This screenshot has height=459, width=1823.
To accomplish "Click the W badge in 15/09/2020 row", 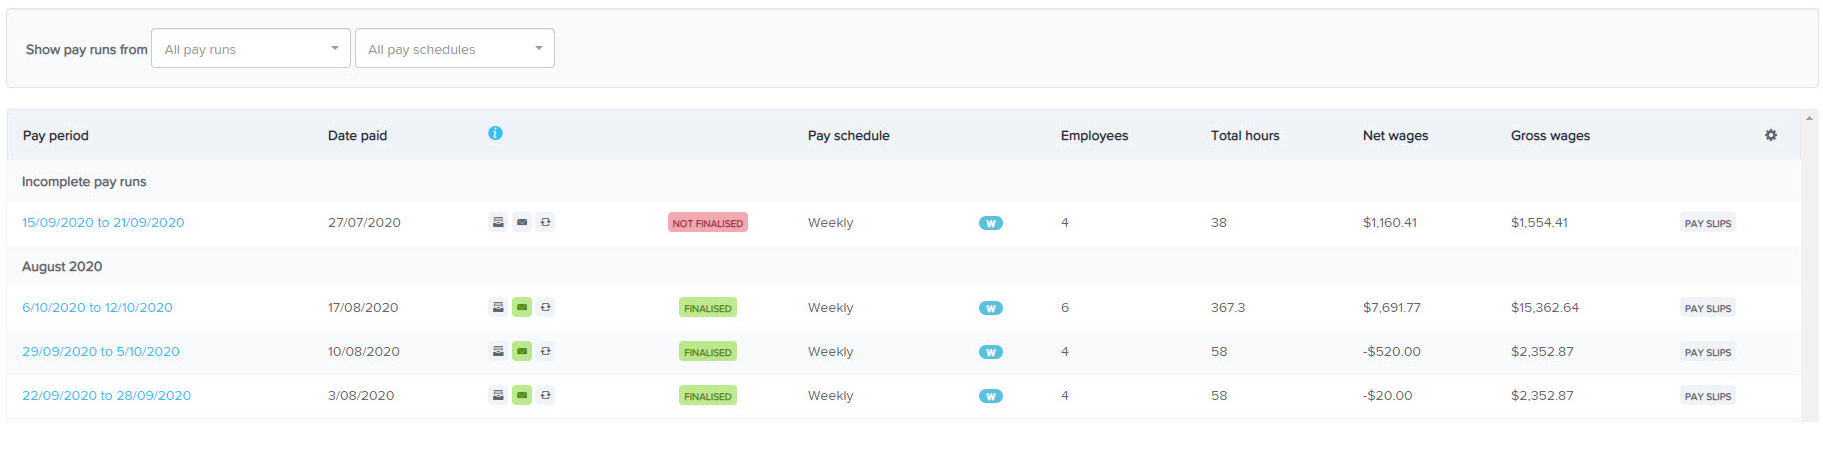I will [x=991, y=223].
